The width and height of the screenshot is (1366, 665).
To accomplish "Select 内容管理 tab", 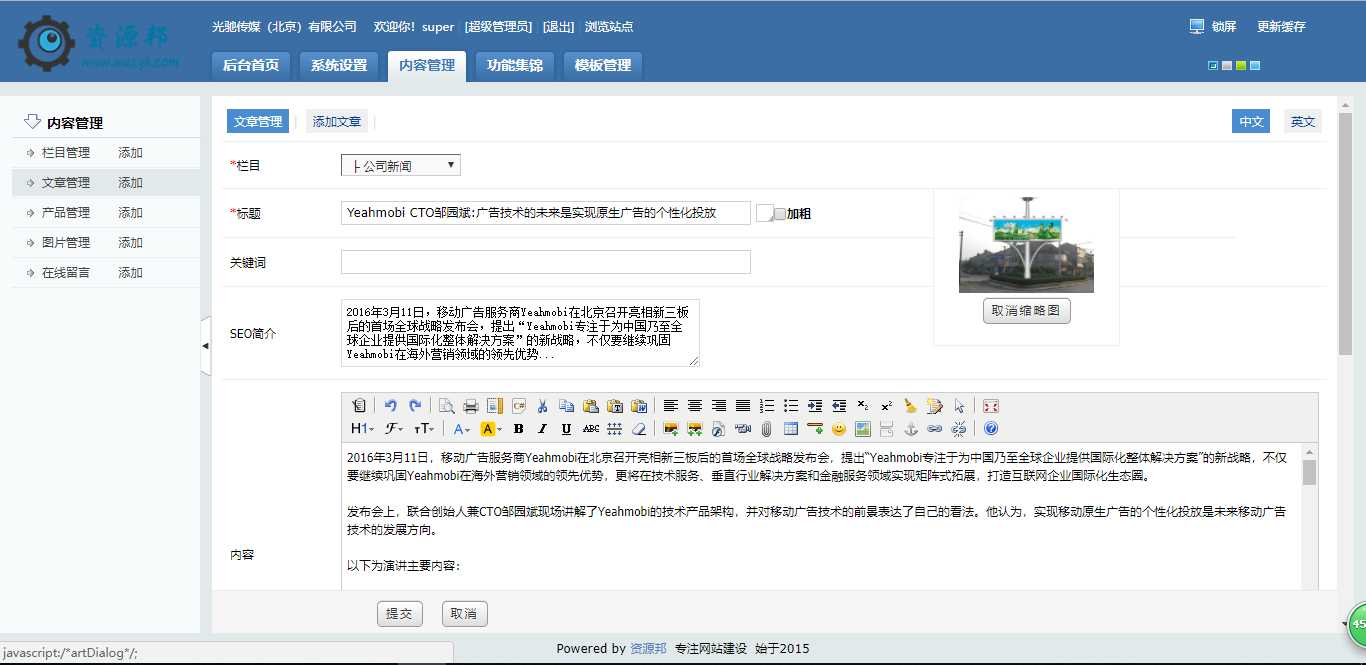I will click(427, 65).
